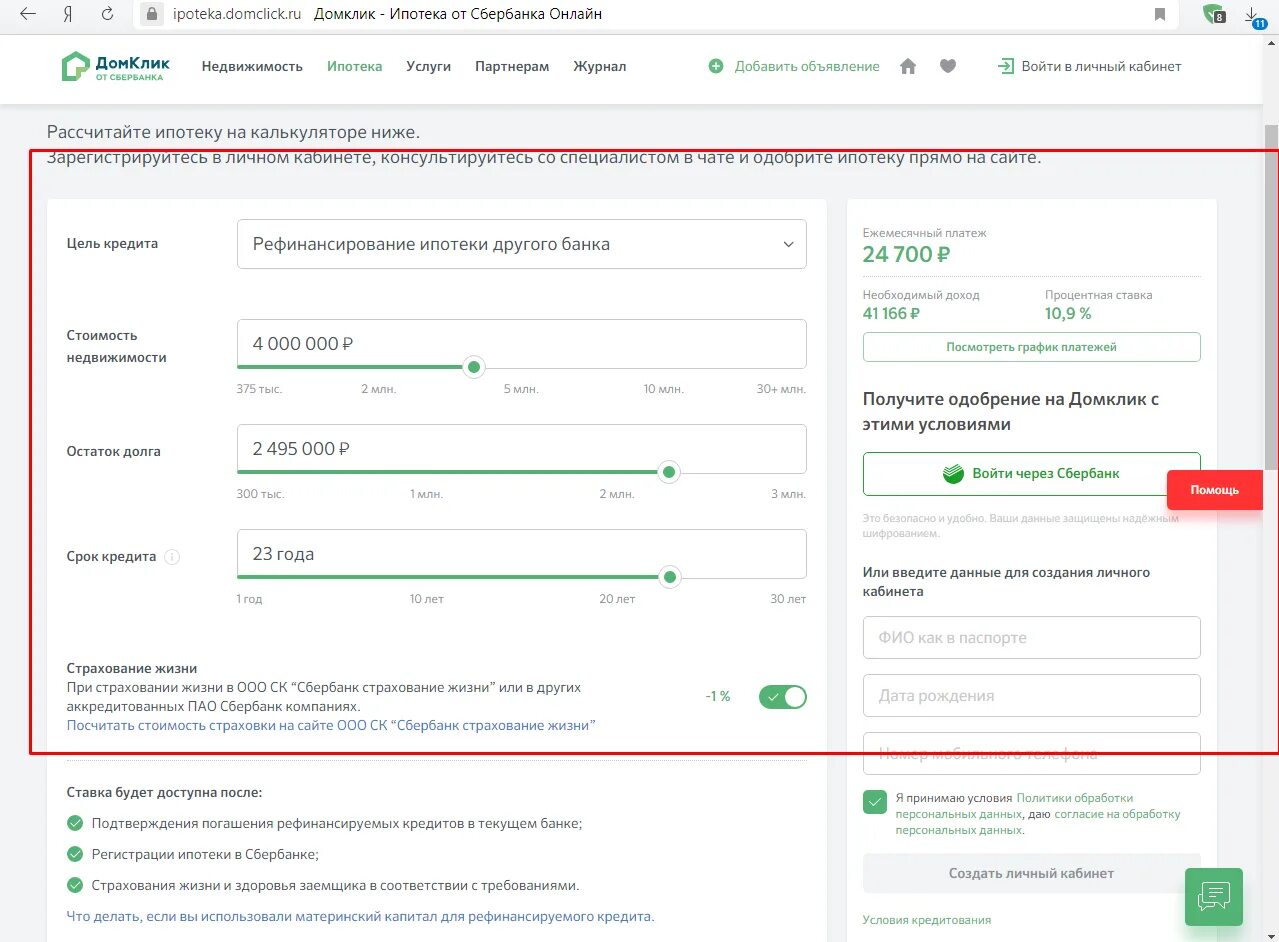1279x942 pixels.
Task: Click the browser address bar URL
Action: coord(237,14)
